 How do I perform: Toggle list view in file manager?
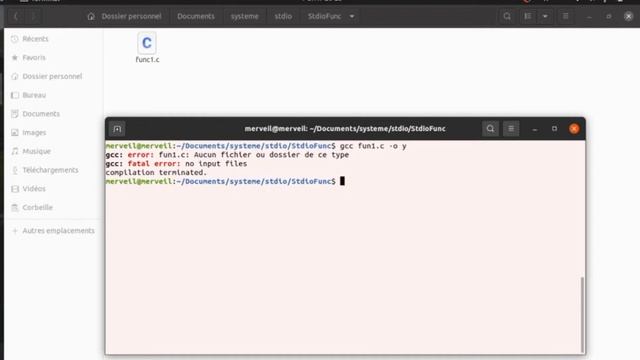point(528,16)
